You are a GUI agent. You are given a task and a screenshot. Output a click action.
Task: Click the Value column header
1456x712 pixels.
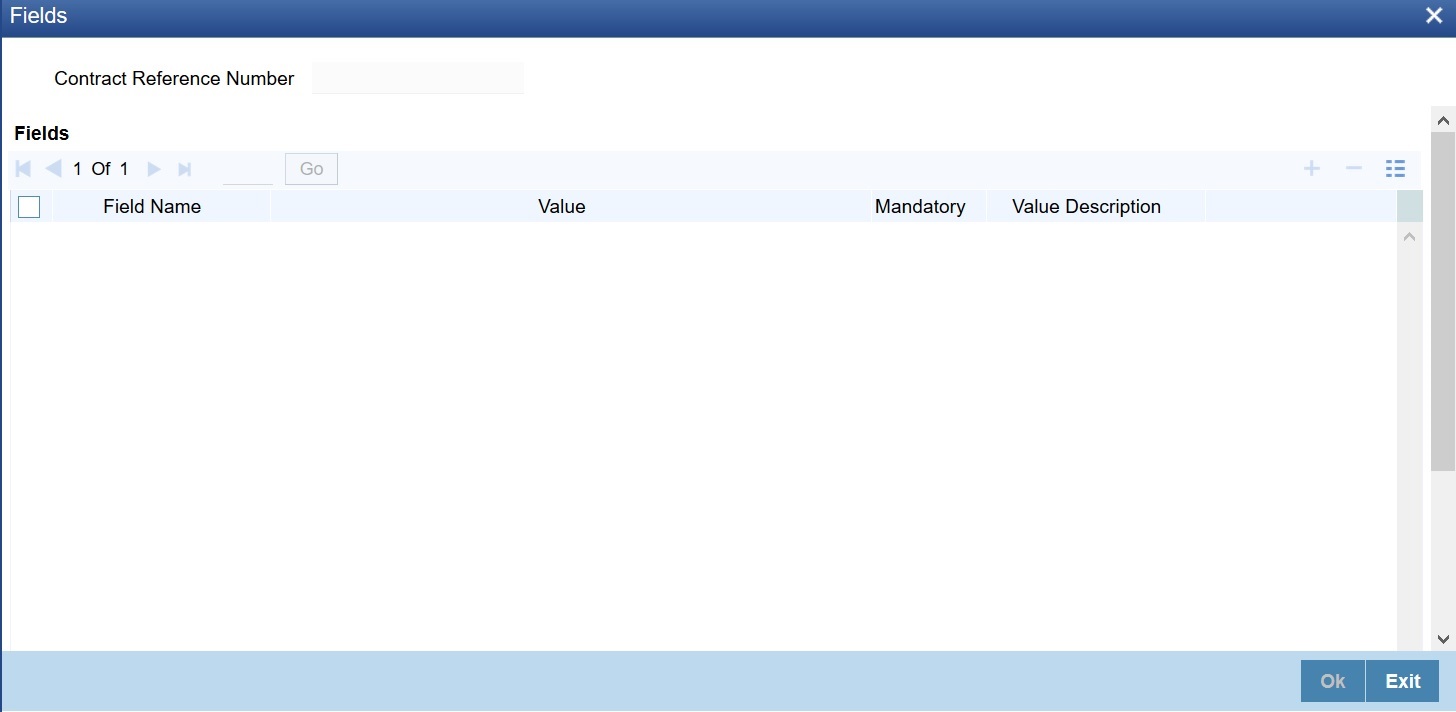click(562, 207)
